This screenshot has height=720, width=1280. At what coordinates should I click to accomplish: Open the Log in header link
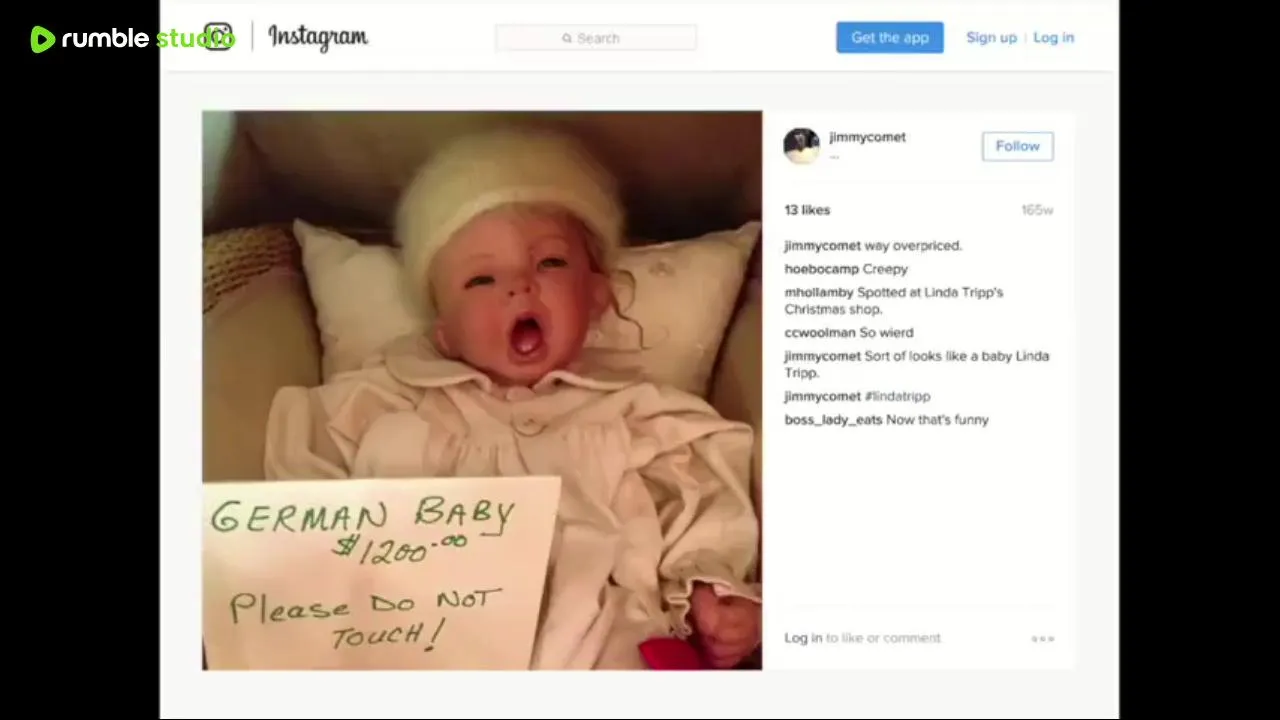coord(1053,38)
